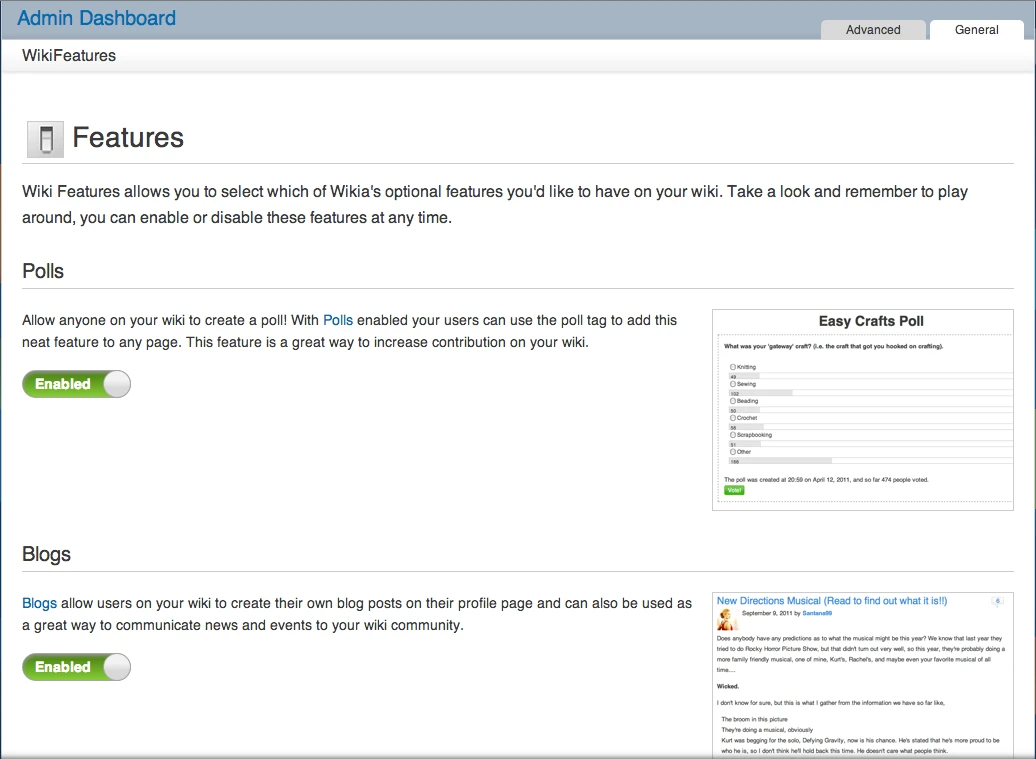Screen dimensions: 1036x759
Task: Turn off the Blogs Enabled switch
Action: (x=77, y=667)
